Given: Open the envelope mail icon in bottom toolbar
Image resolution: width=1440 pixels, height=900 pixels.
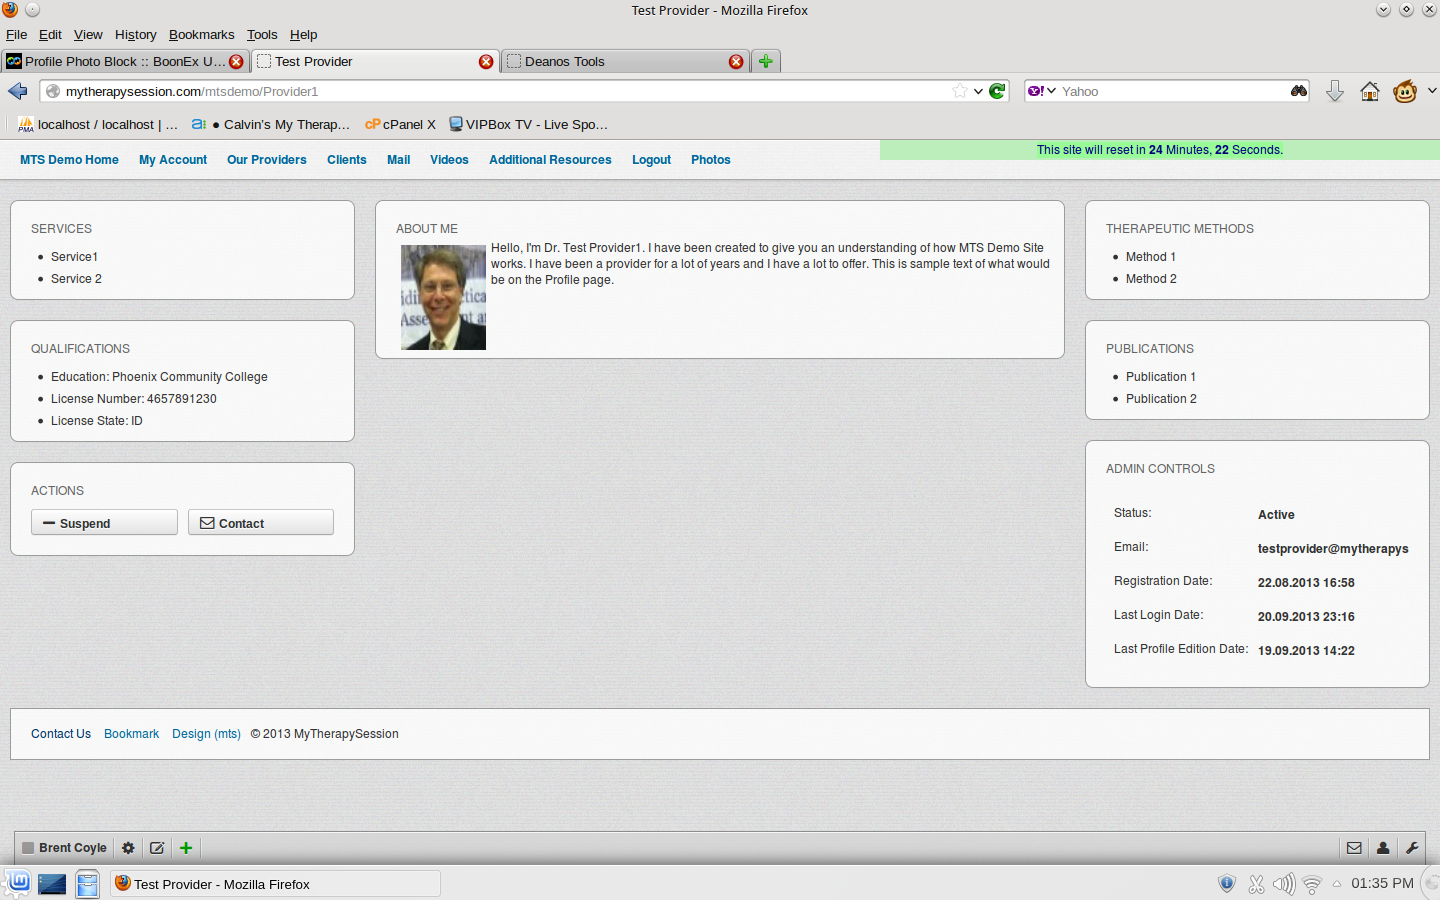Looking at the screenshot, I should click(1354, 848).
